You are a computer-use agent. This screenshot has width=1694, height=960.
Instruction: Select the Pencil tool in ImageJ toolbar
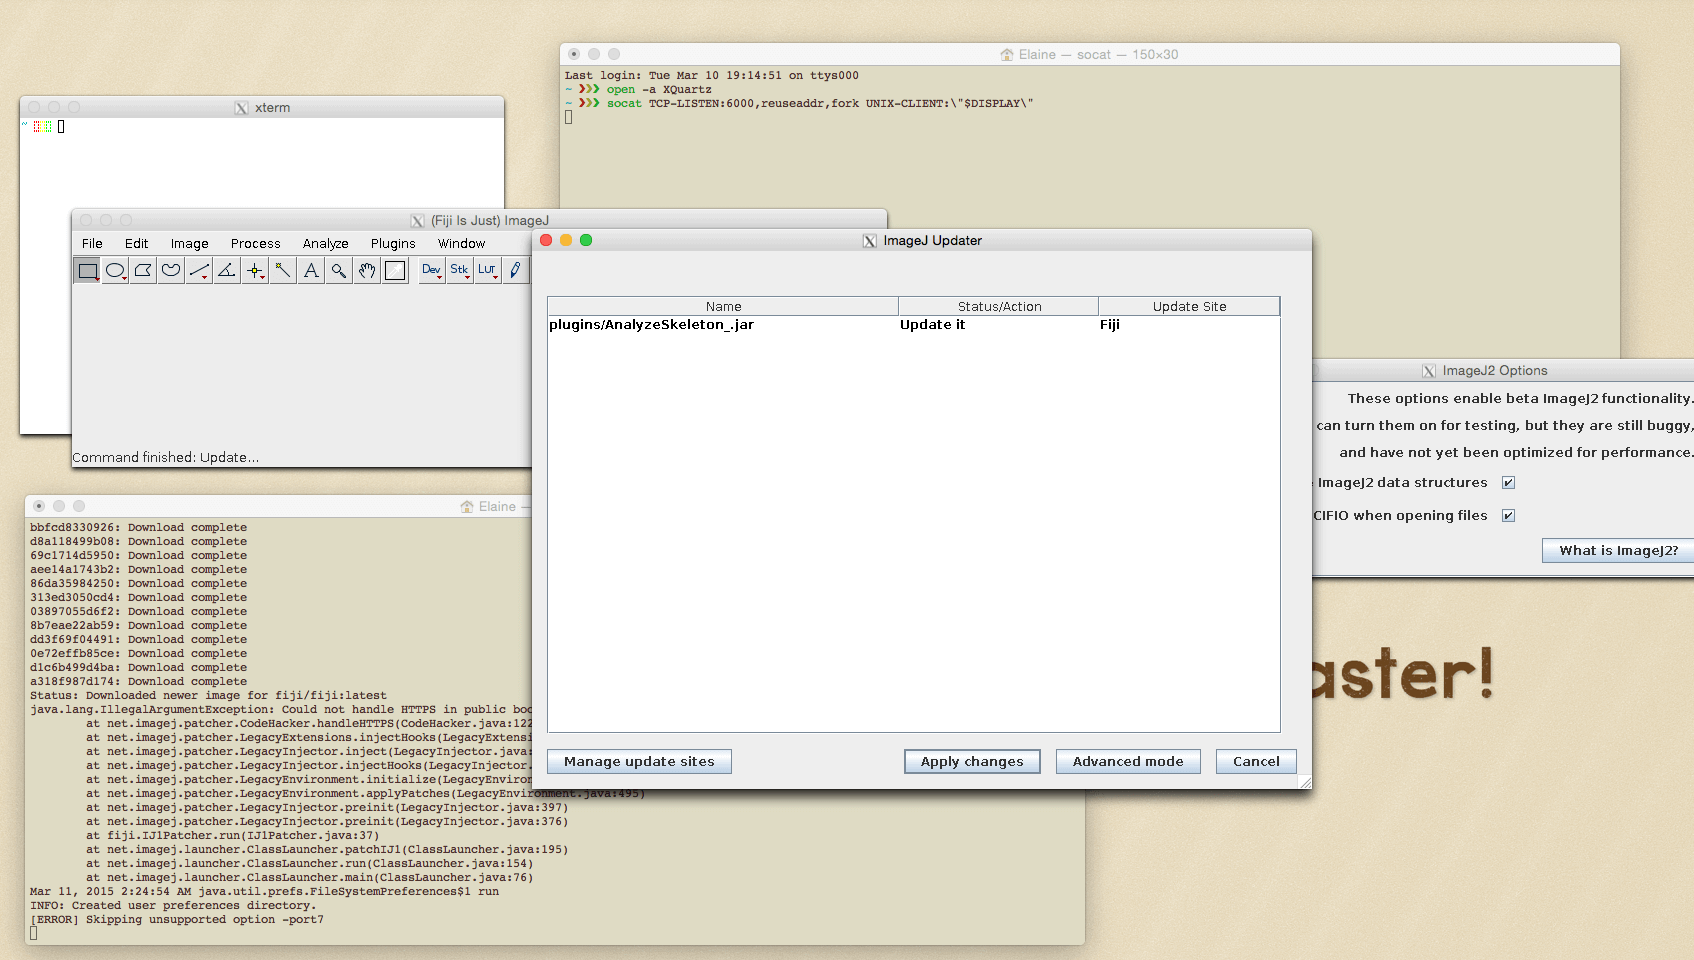coord(516,270)
